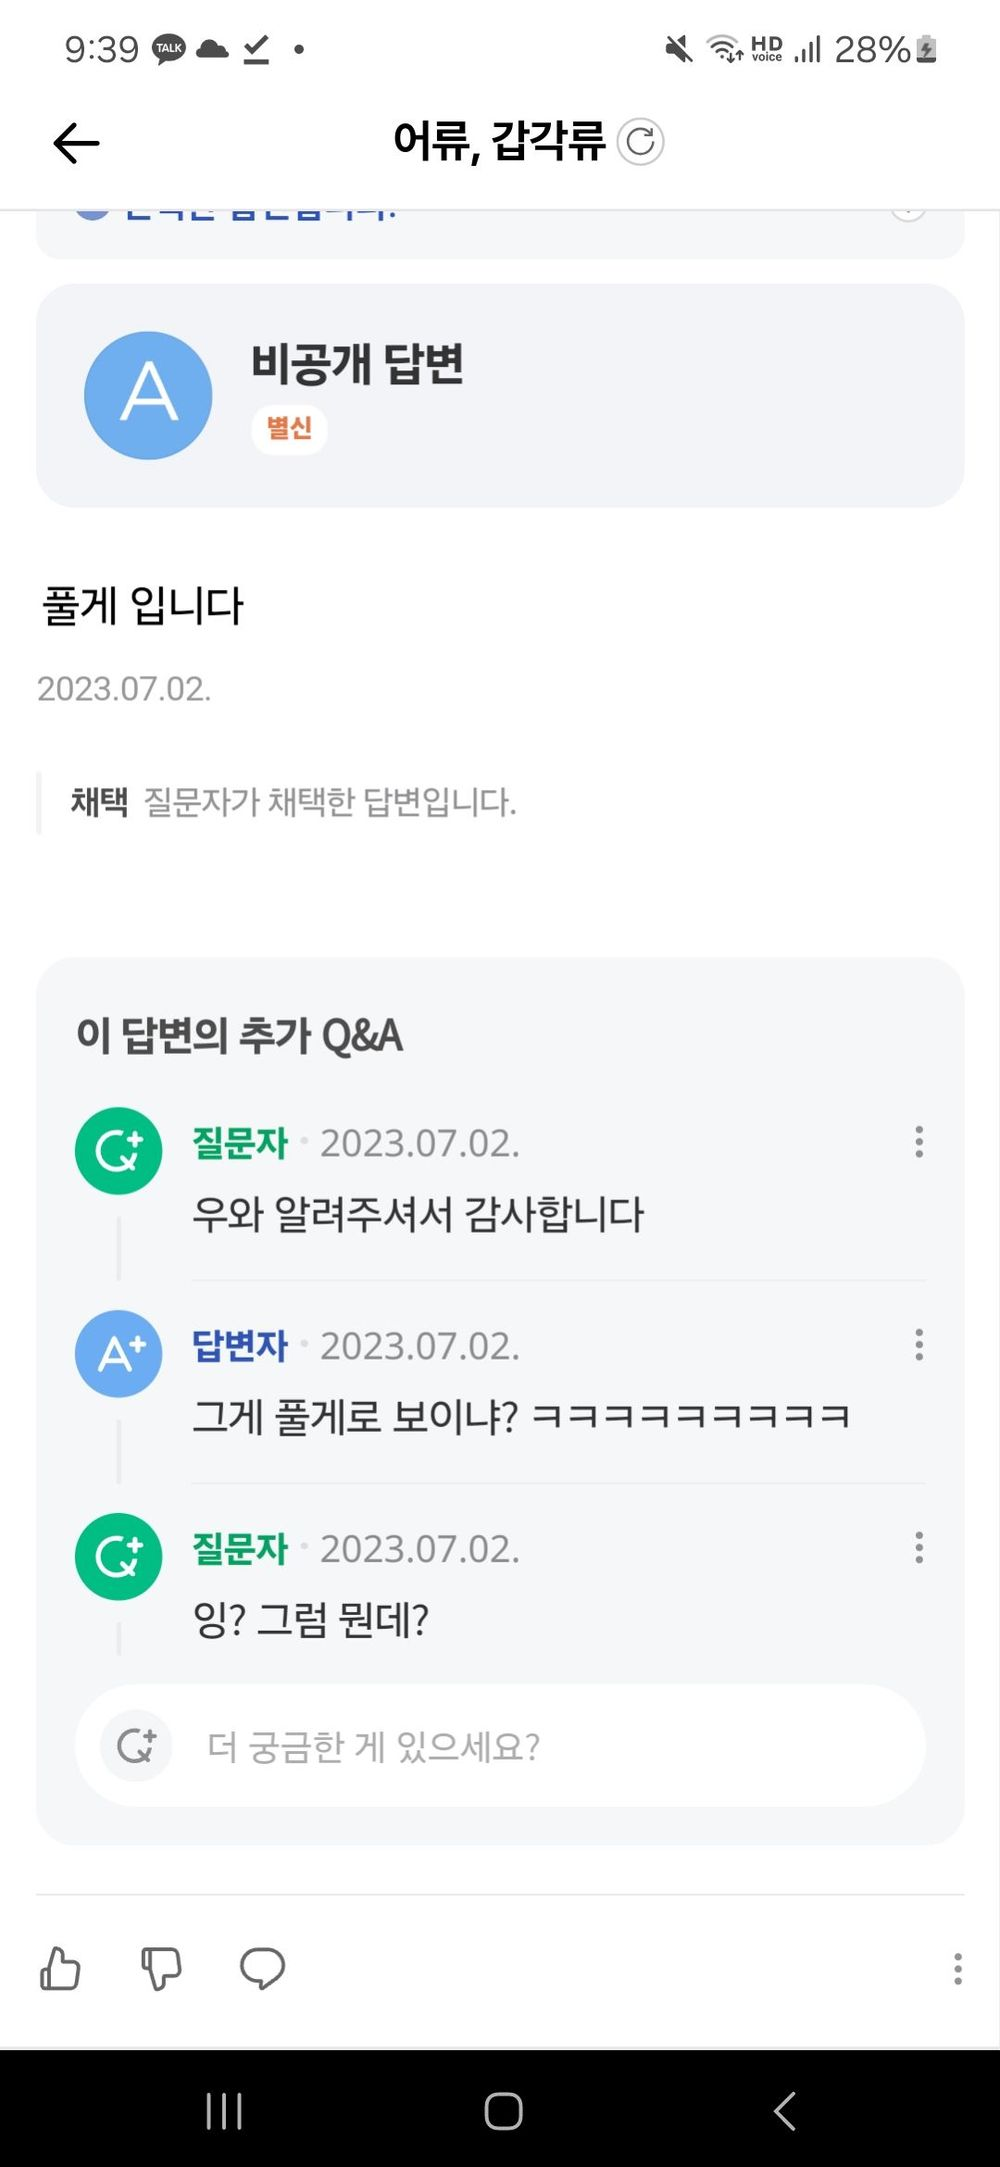The width and height of the screenshot is (1000, 2167).
Task: Open the options menu for 우와 알려주셔서 감사합니다
Action: pyautogui.click(x=919, y=1142)
